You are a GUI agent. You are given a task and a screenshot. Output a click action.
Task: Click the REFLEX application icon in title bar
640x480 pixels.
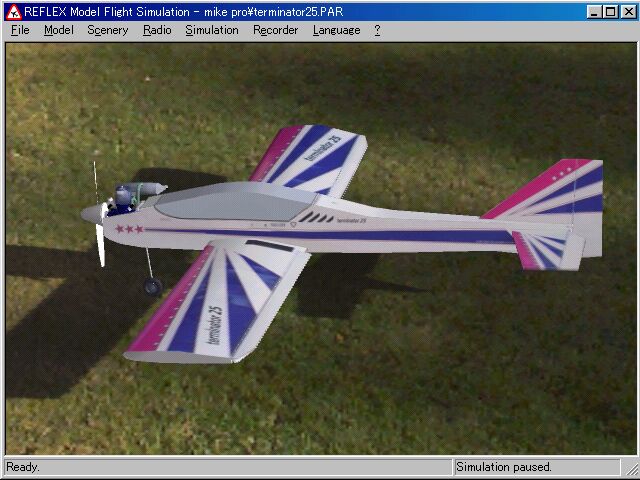click(x=13, y=12)
